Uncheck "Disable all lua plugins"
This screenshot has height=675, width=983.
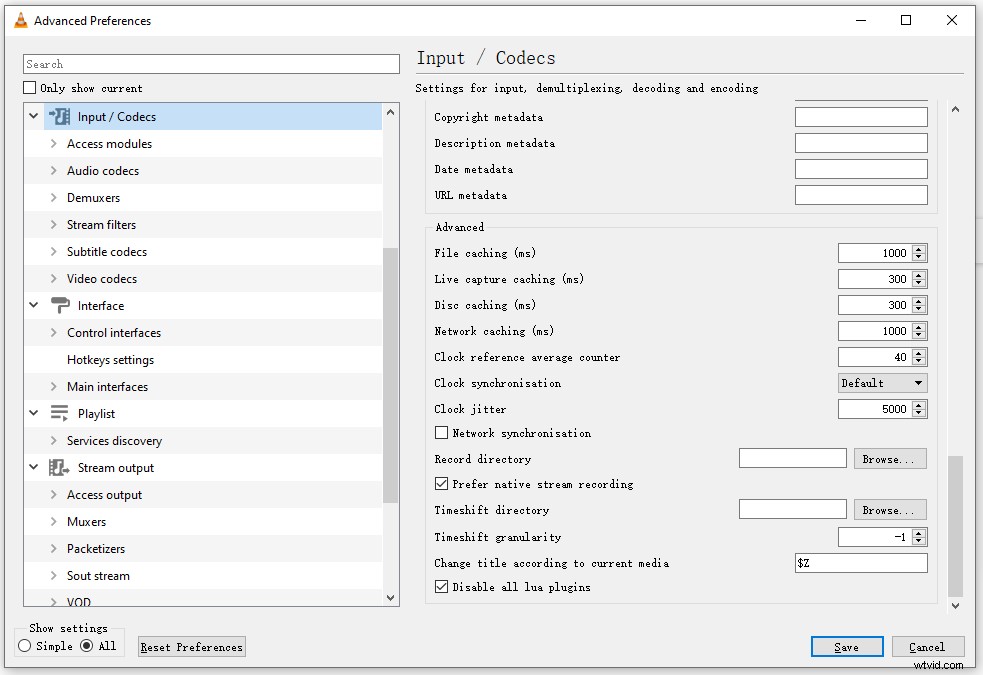(x=442, y=587)
